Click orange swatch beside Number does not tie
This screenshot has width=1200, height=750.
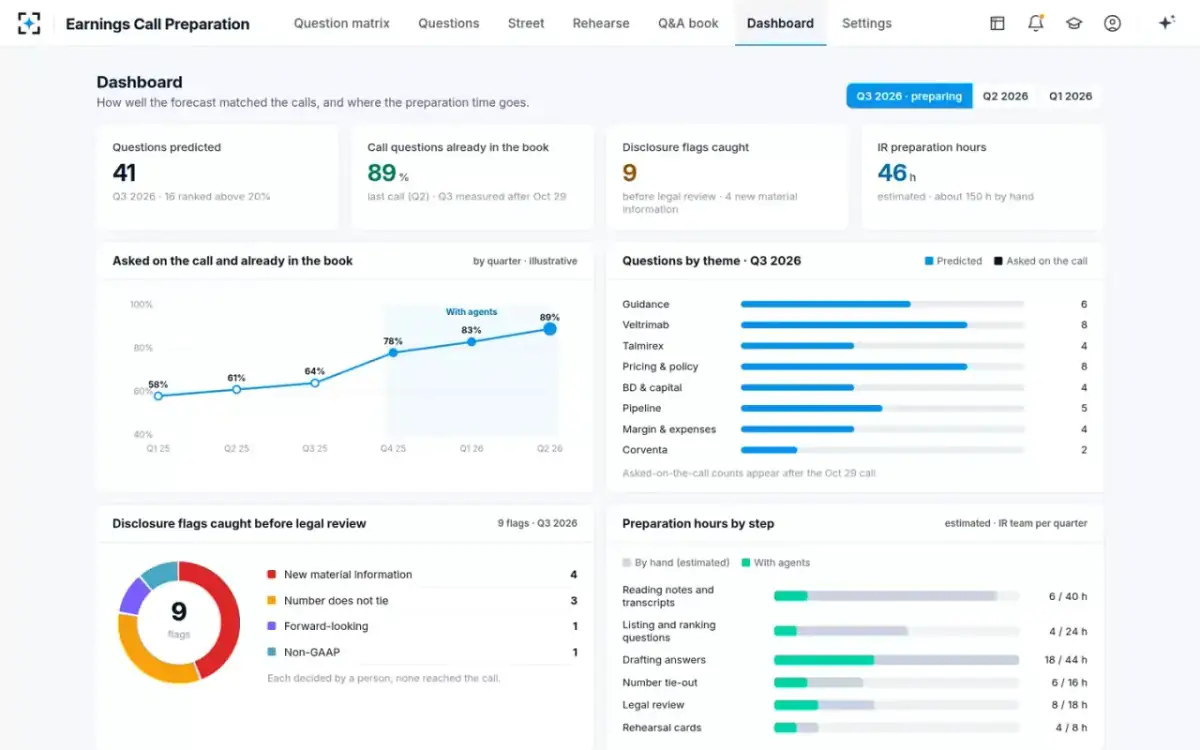pos(271,601)
